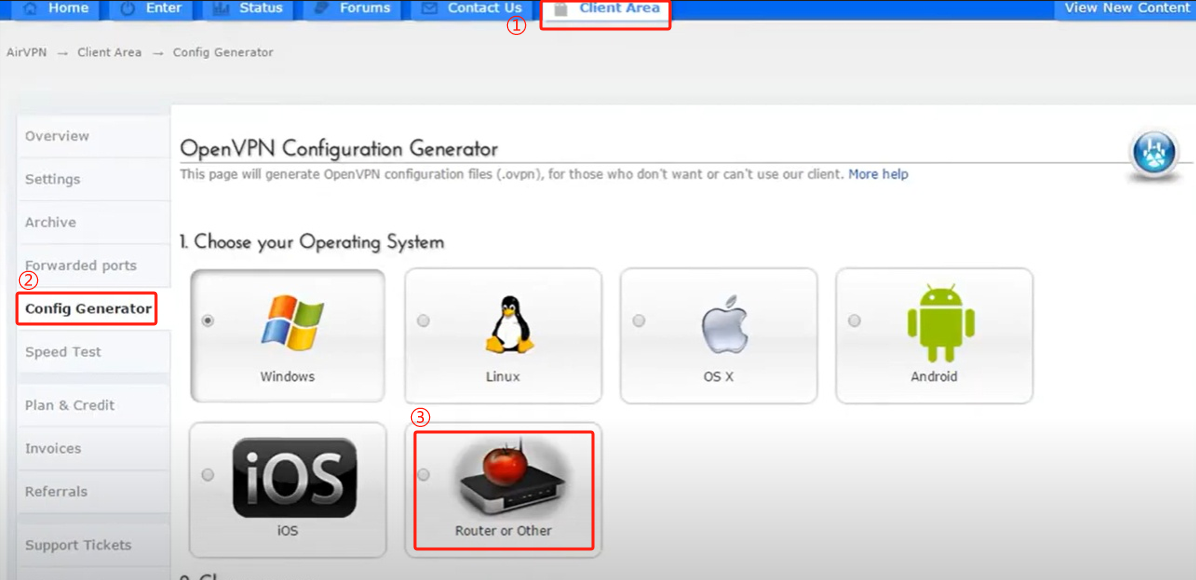Select the Router or Other radio button
This screenshot has width=1196, height=580.
point(424,475)
